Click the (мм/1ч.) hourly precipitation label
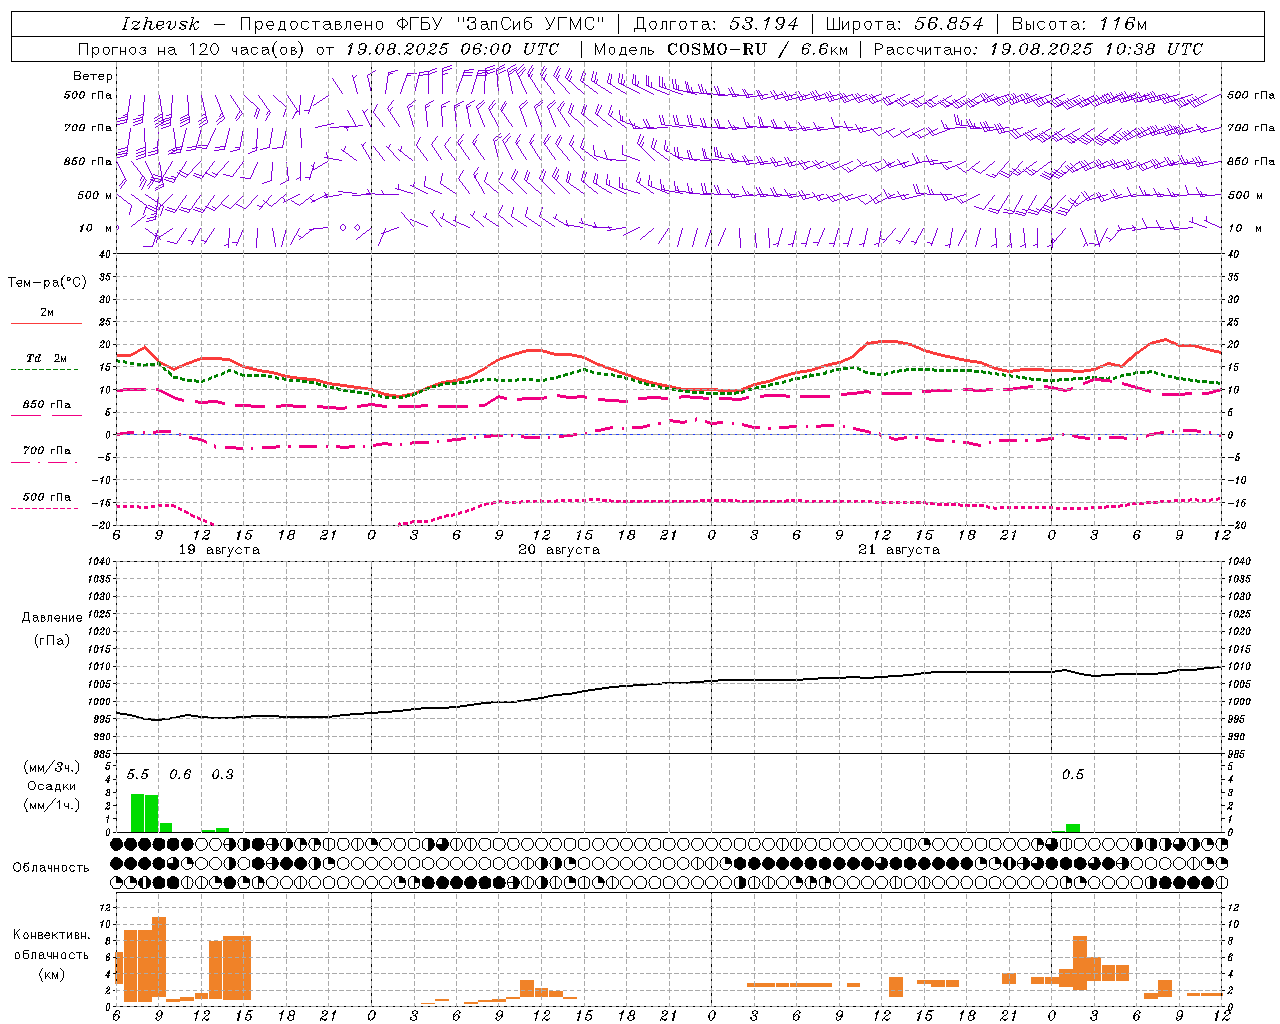This screenshot has height=1024, width=1280. (x=52, y=804)
